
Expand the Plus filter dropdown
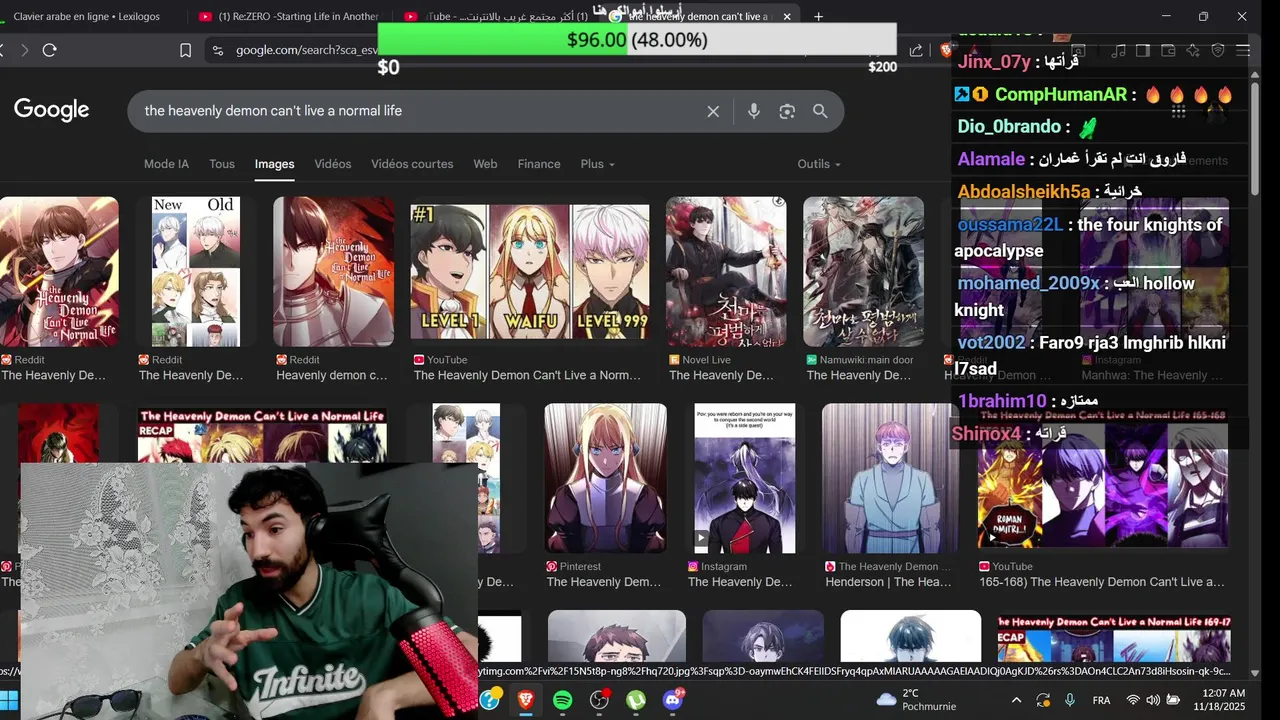click(x=598, y=164)
